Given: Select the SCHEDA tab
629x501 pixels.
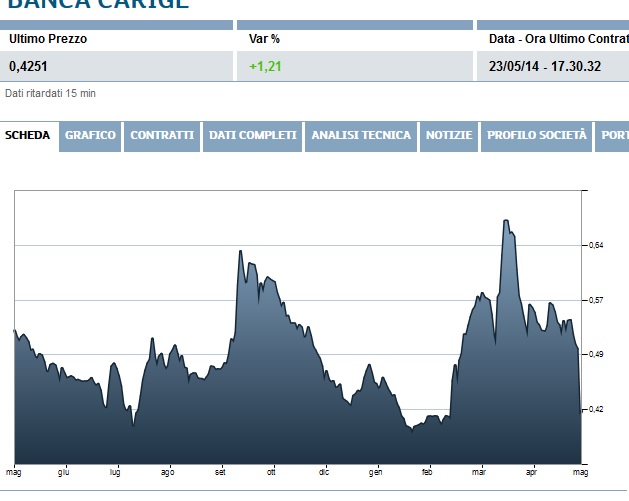Looking at the screenshot, I should click(27, 135).
